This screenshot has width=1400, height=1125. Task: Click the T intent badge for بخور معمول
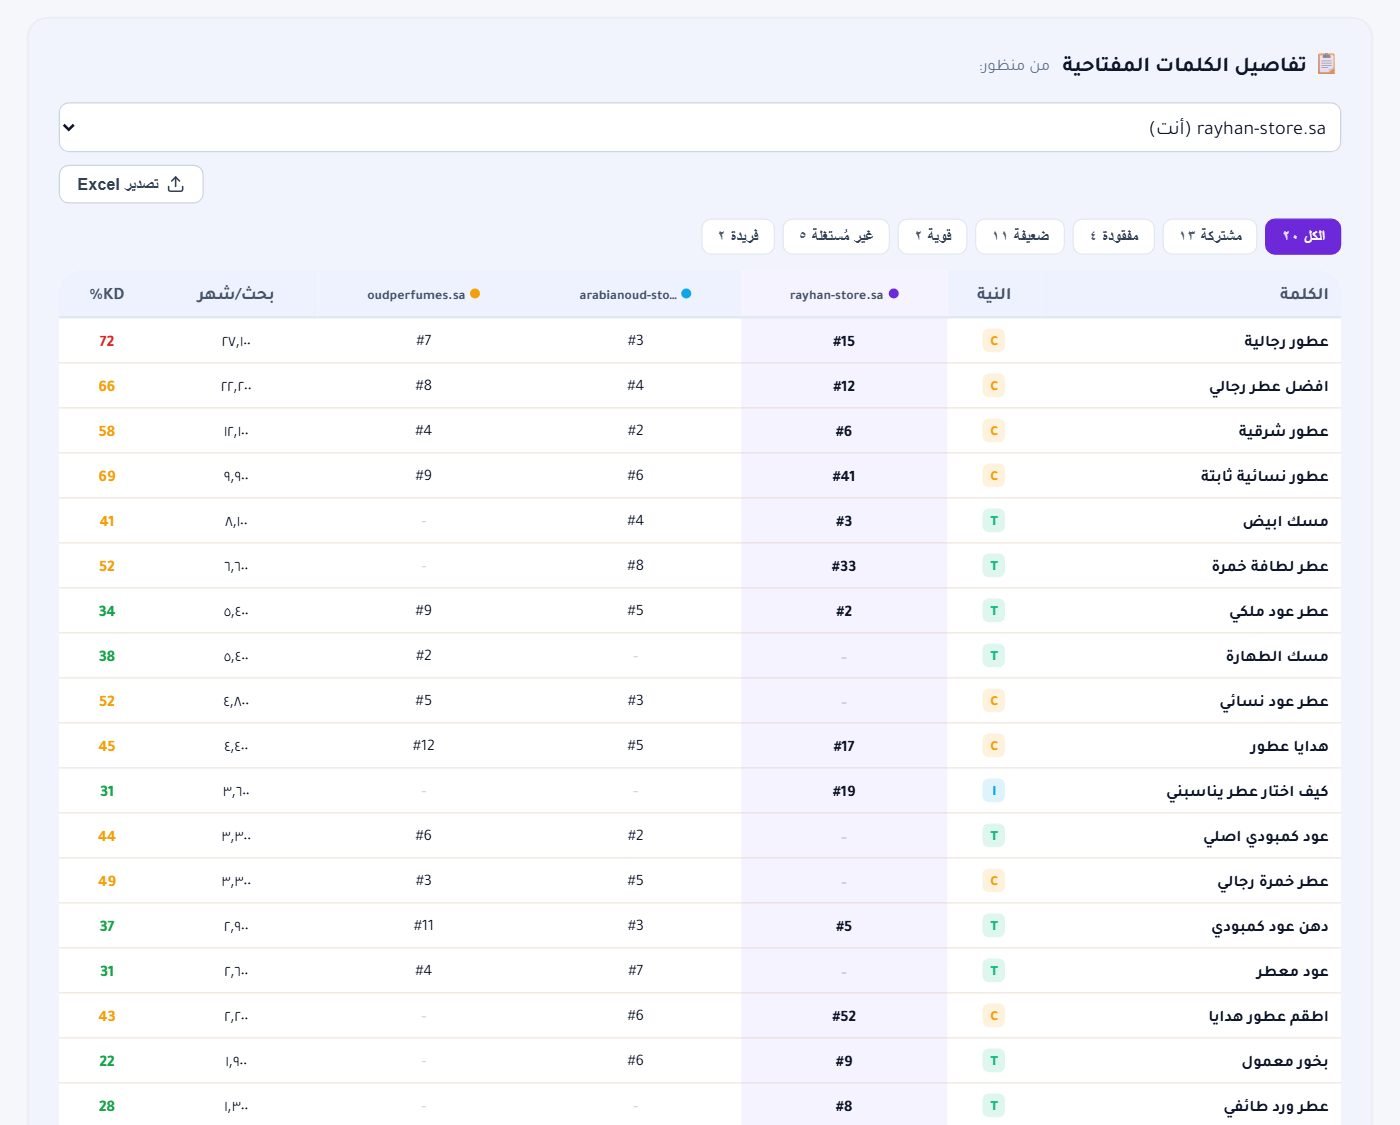pos(994,1061)
